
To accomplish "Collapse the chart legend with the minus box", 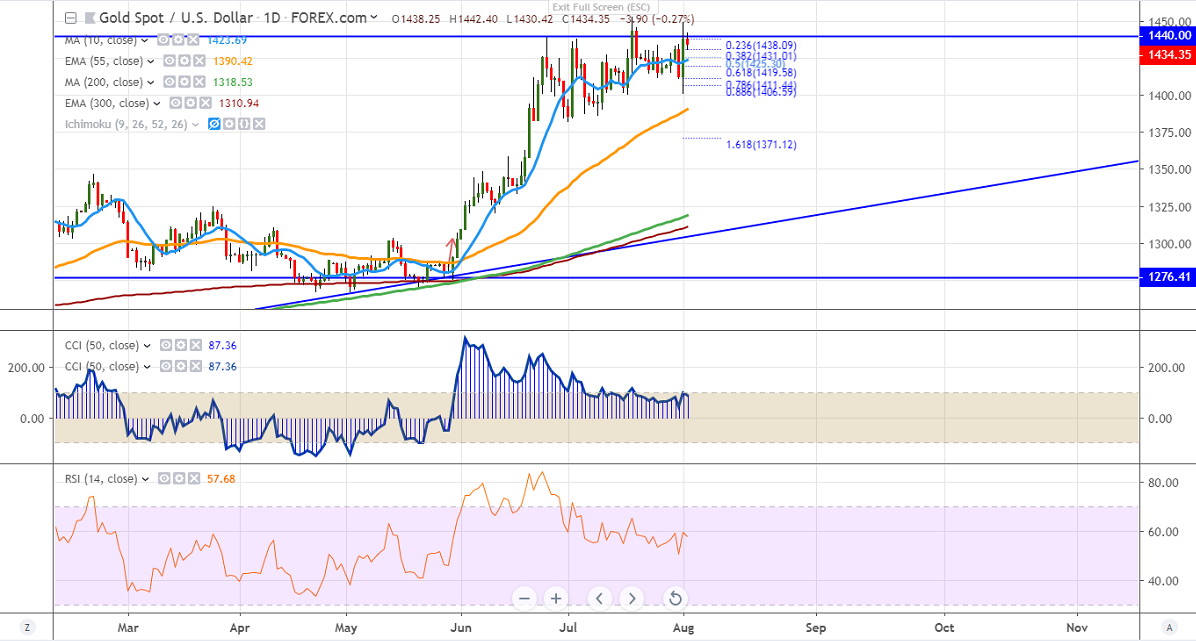I will [71, 18].
